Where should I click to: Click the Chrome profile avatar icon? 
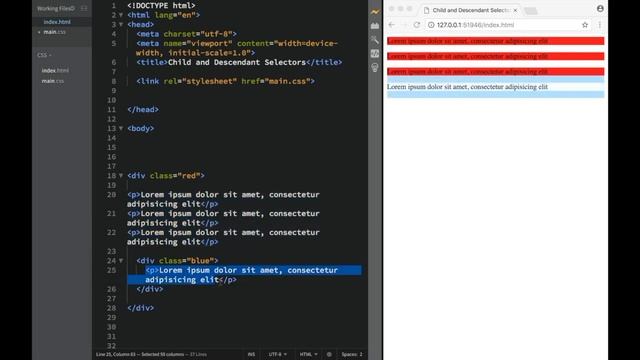tap(600, 9)
